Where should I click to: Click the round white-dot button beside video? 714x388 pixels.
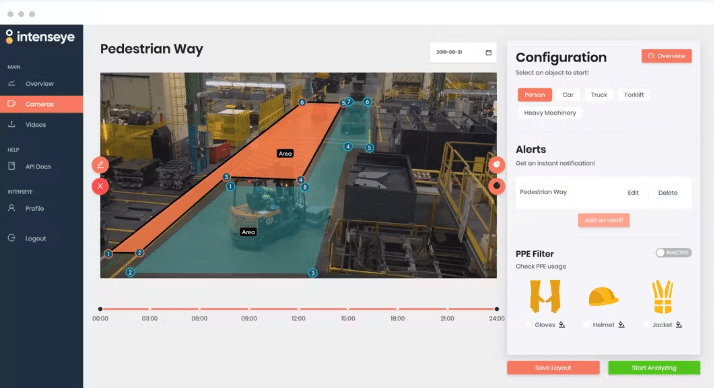click(497, 164)
